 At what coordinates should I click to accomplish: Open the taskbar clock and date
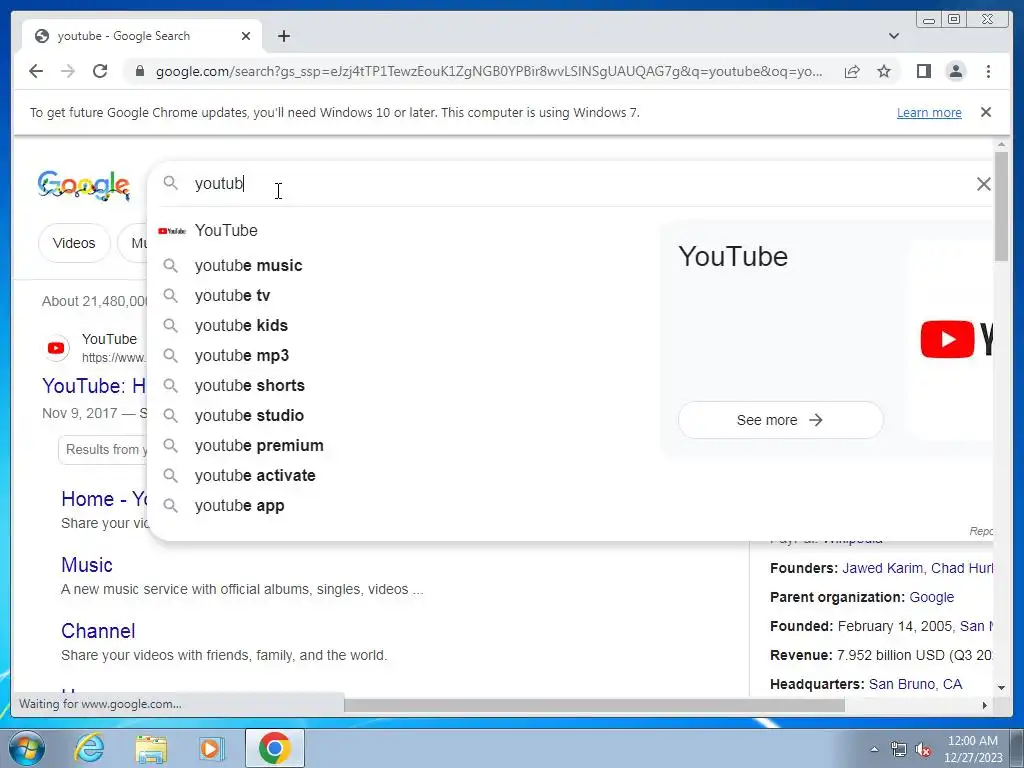(x=972, y=749)
